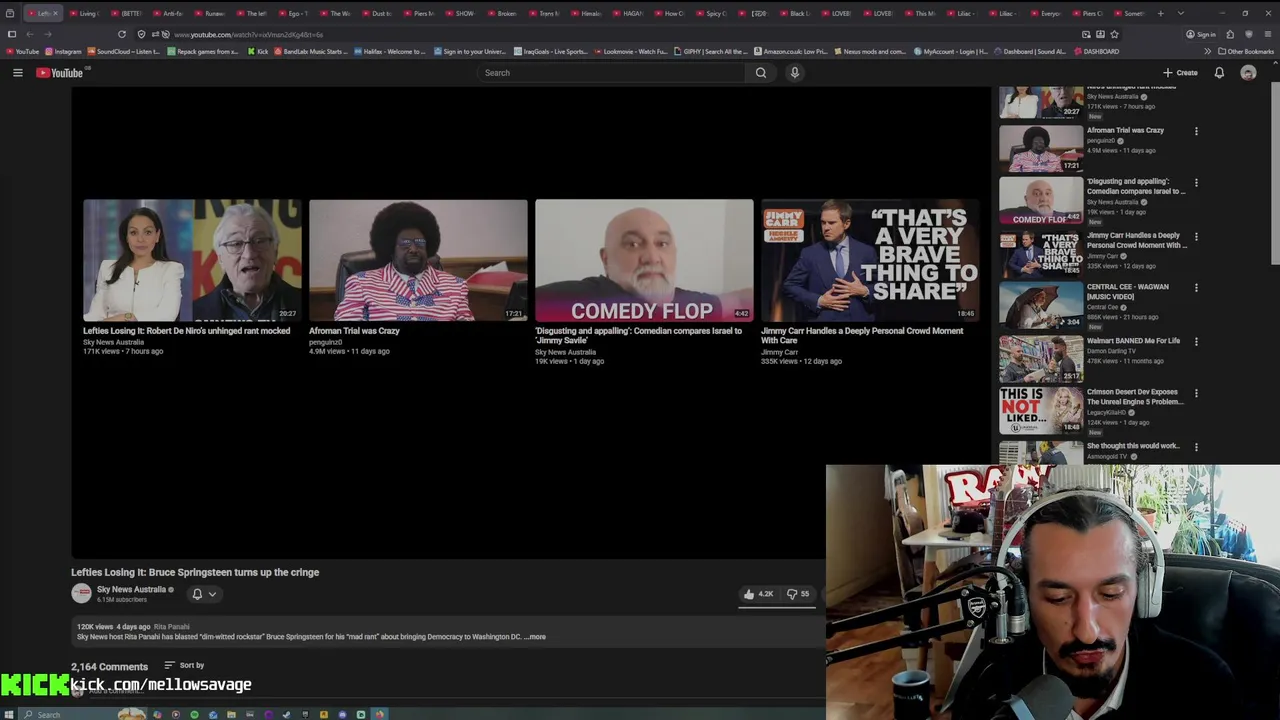1280x720 pixels.
Task: Play Jimmy Carr crowd moment end-screen video
Action: tap(870, 260)
